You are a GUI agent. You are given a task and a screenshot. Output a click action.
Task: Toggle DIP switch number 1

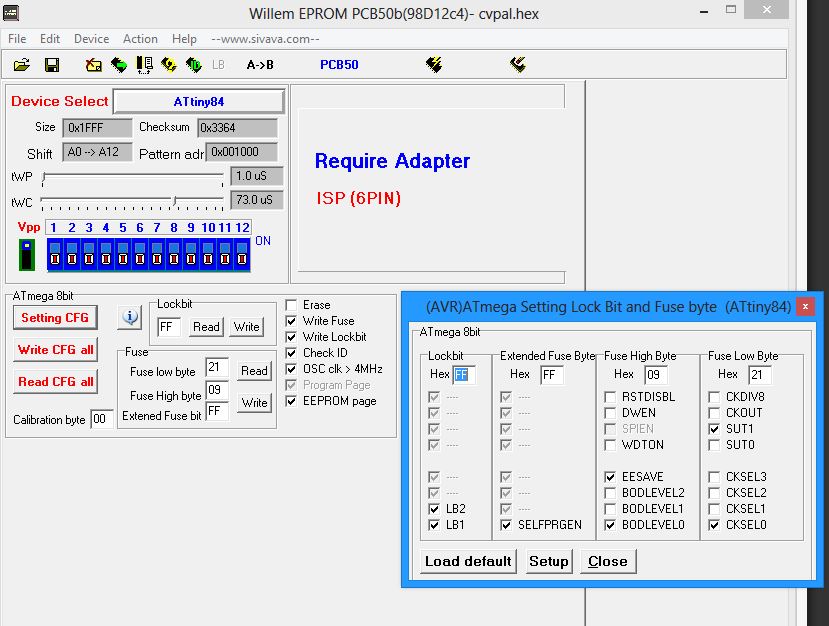(55, 255)
